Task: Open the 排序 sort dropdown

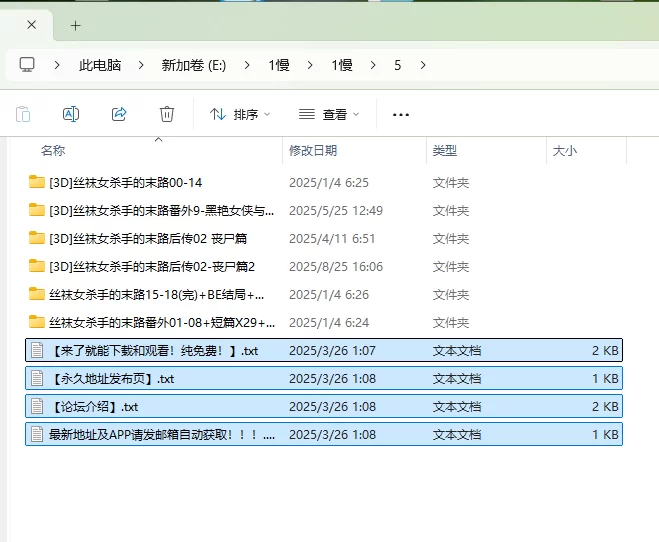Action: coord(240,114)
